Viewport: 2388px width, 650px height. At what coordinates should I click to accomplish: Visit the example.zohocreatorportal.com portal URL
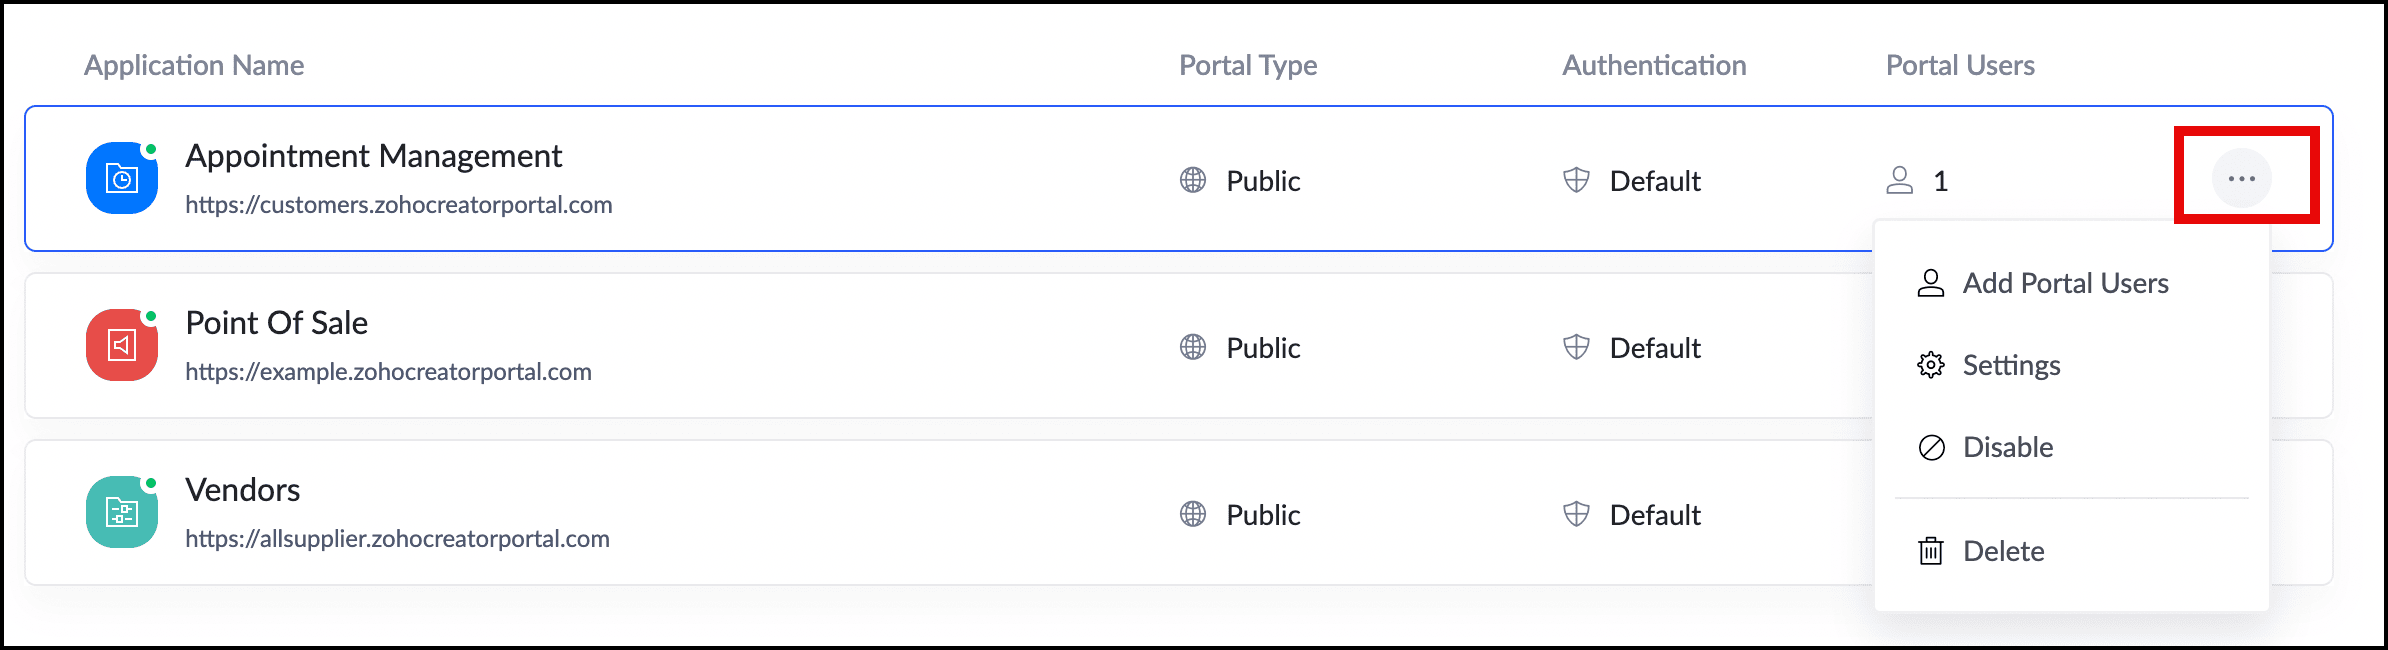388,372
